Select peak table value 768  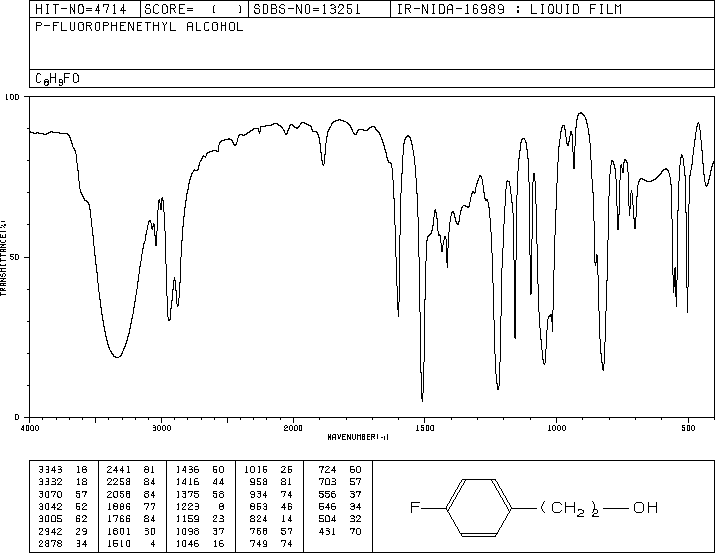point(259,532)
